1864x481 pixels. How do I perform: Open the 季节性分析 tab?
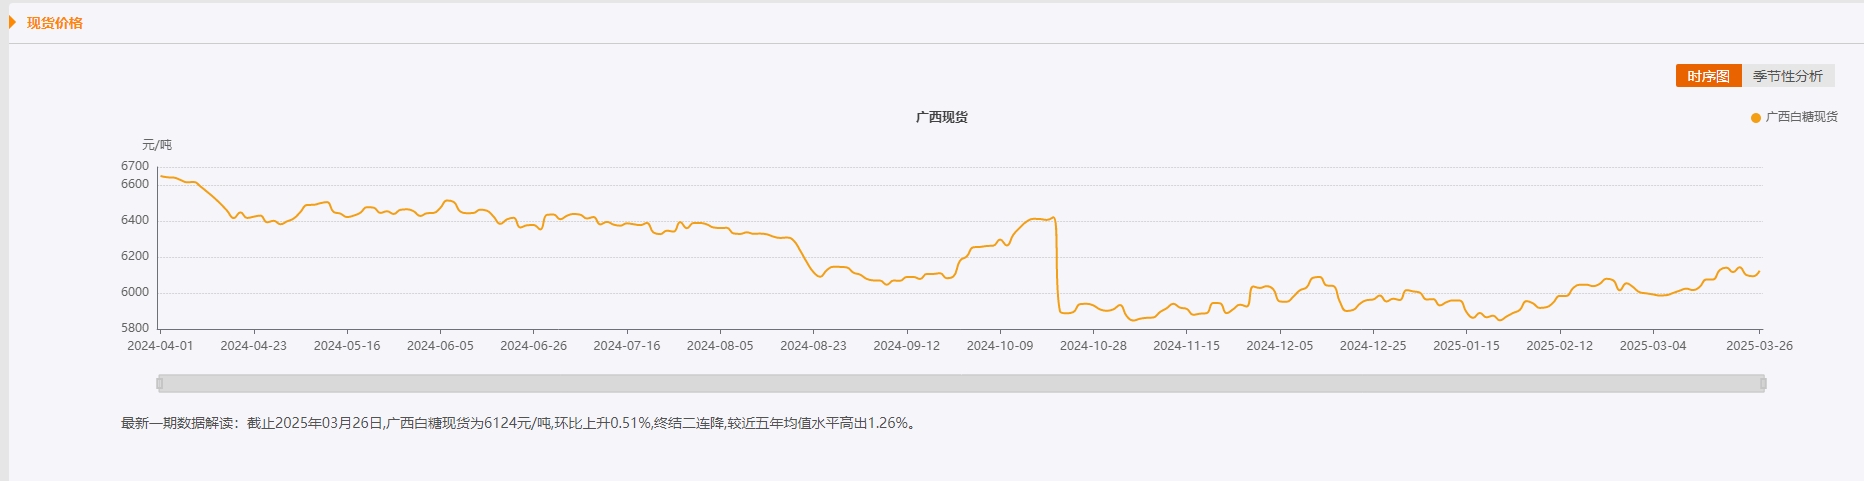point(1787,76)
